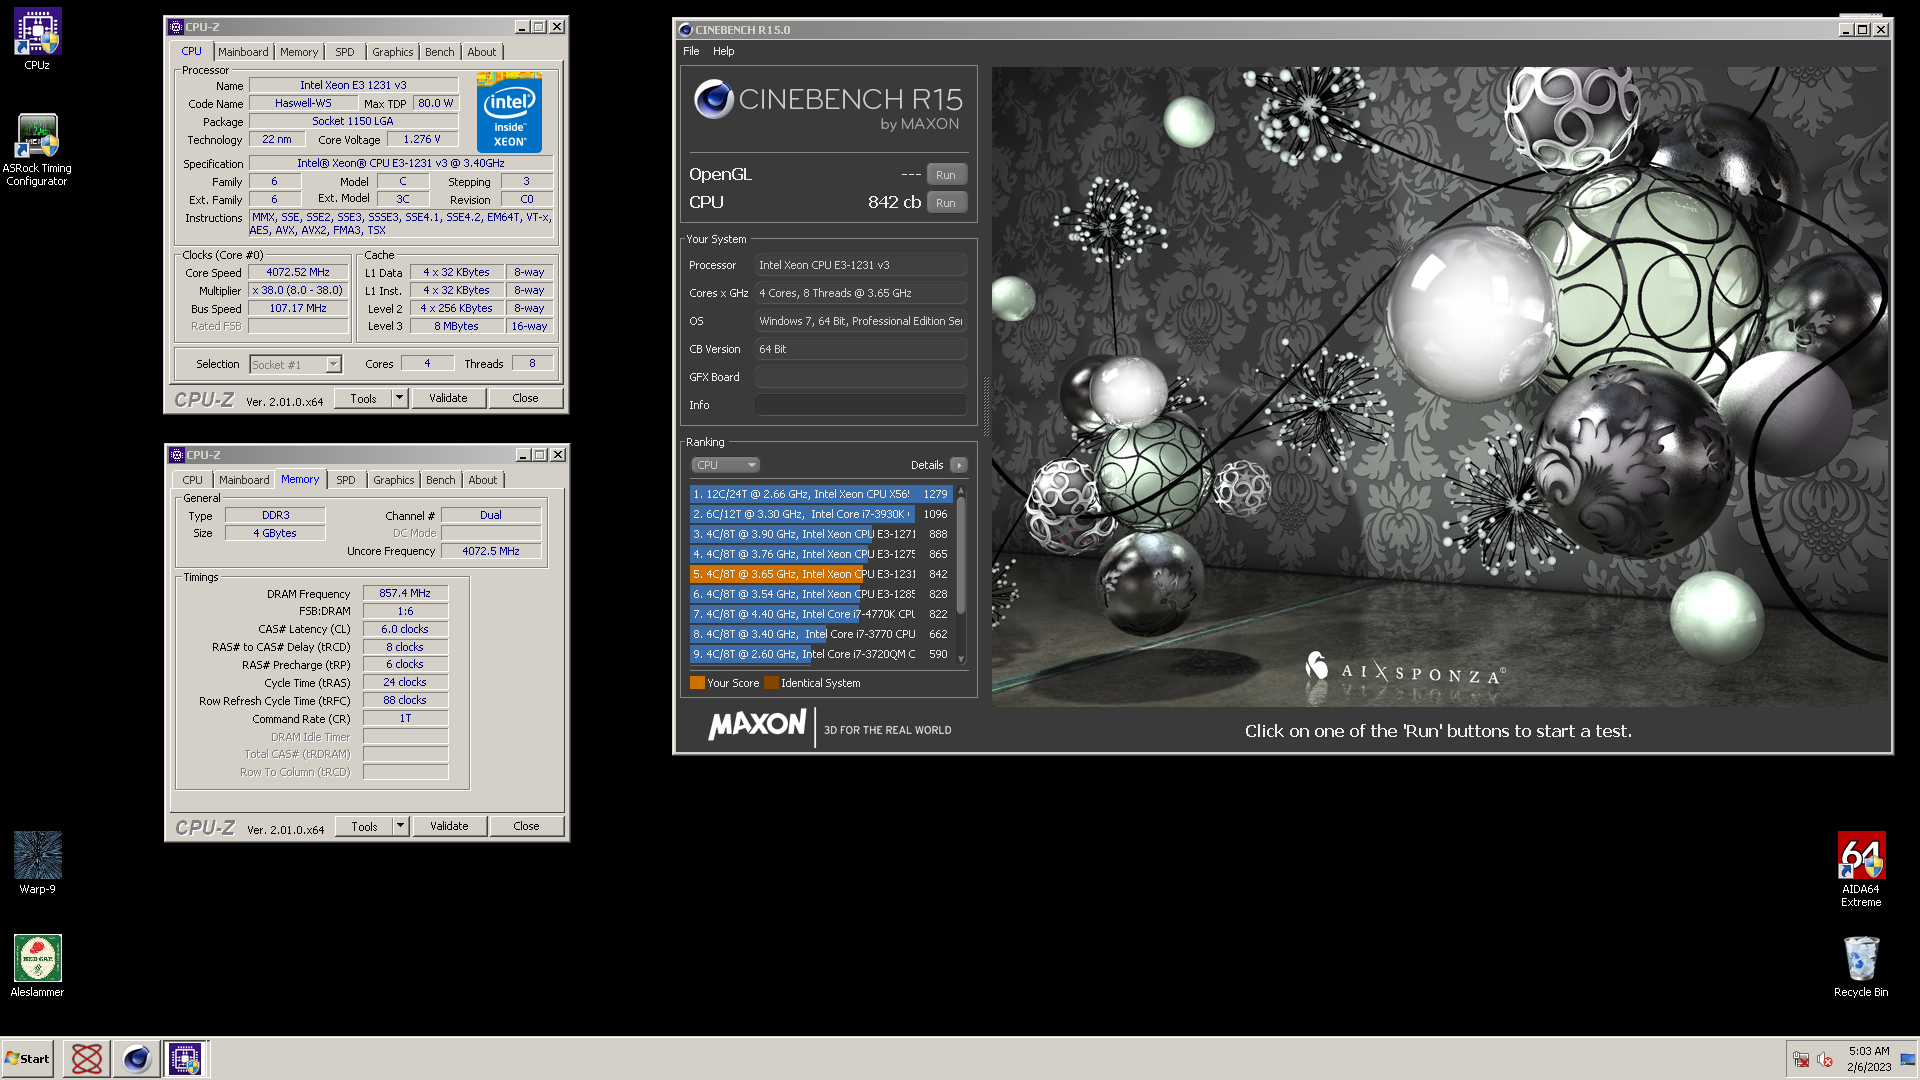The image size is (1920, 1080).
Task: Open the Graphics tab in top CPU-Z window
Action: point(393,52)
